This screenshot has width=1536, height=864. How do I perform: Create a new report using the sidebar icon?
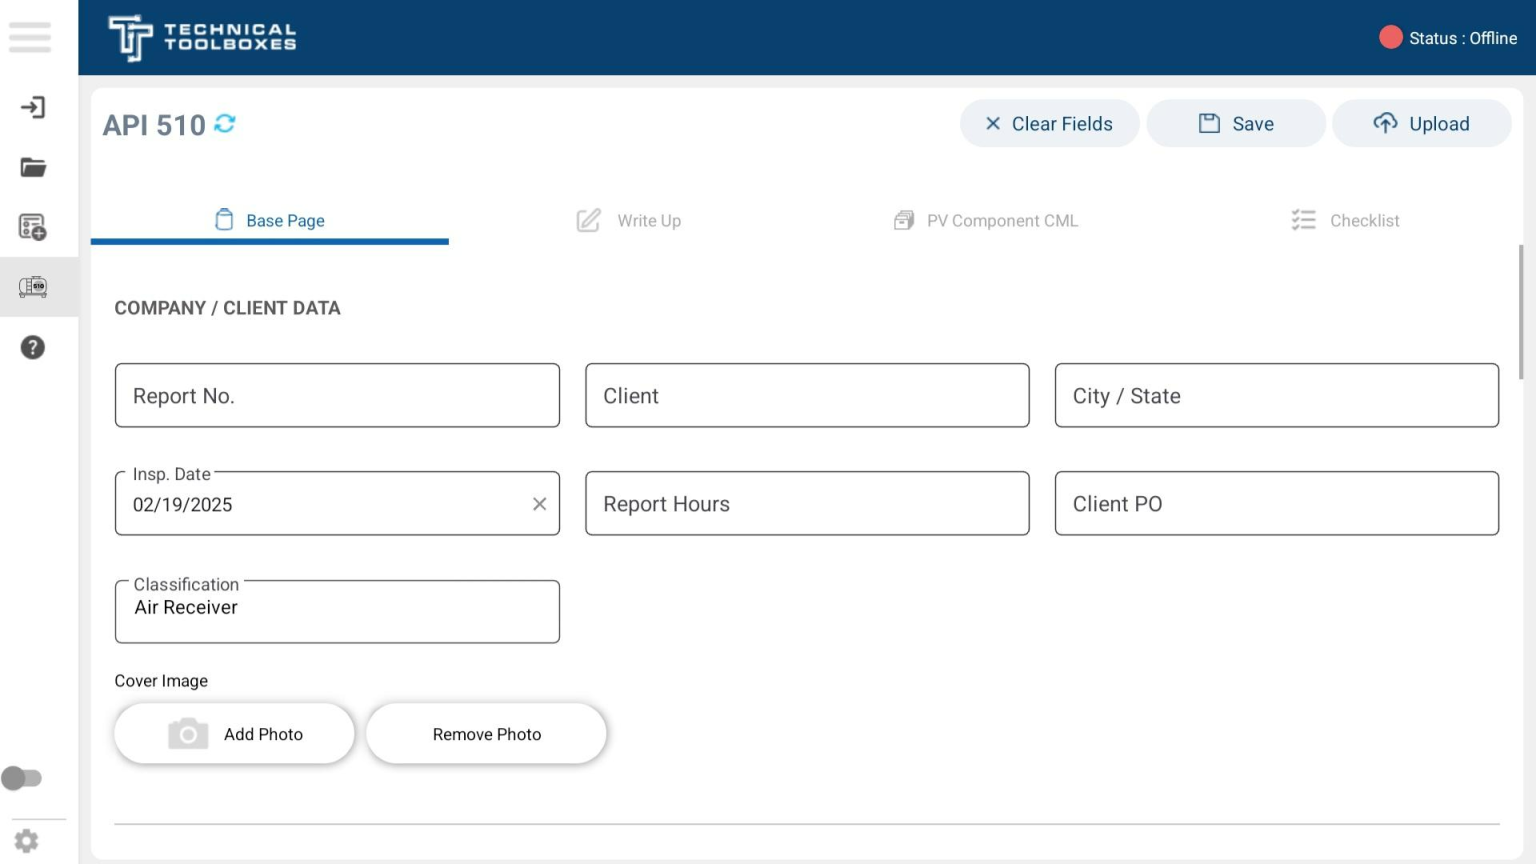coord(32,227)
